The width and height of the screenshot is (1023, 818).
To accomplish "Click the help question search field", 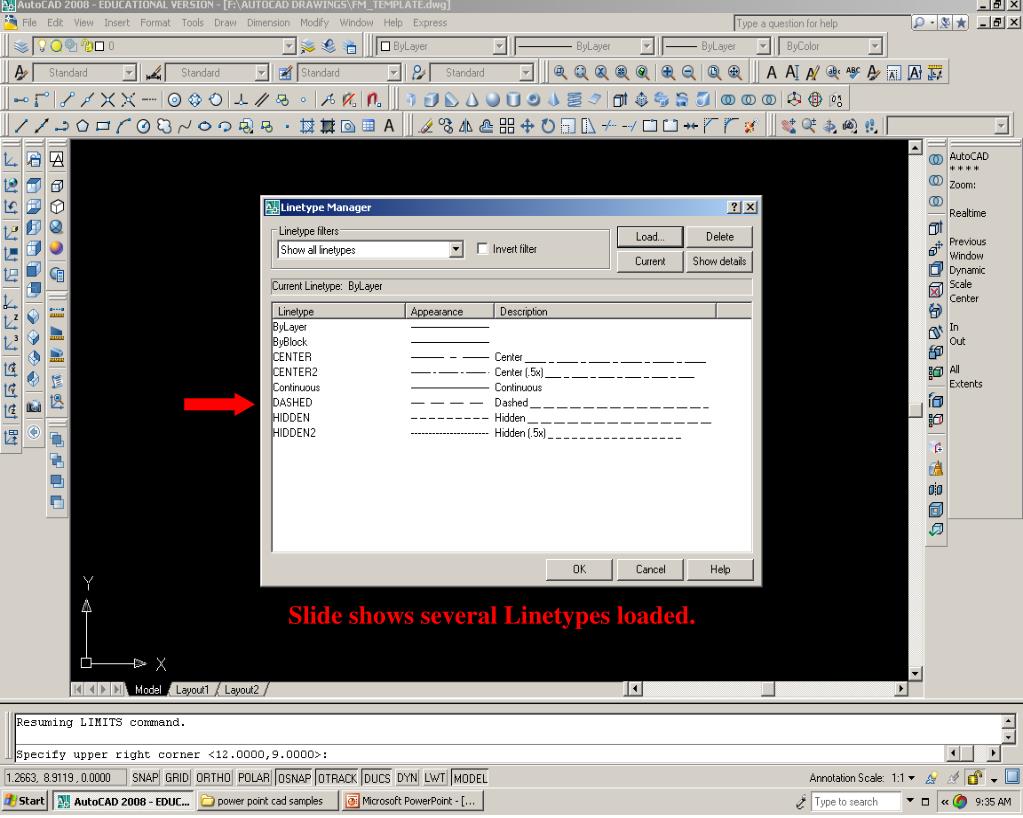I will (821, 23).
